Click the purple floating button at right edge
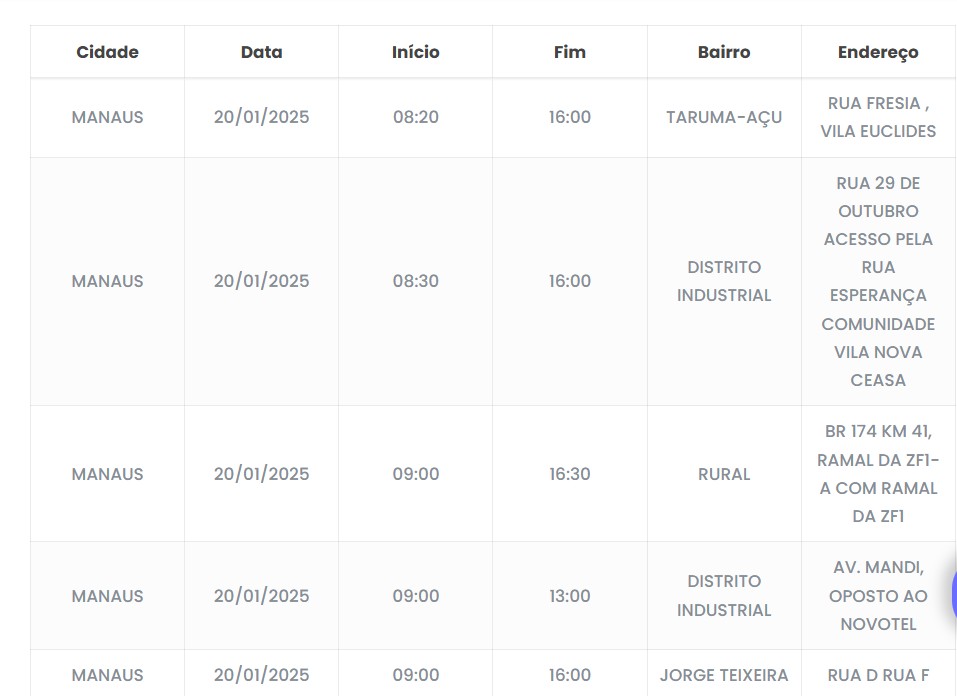 coord(952,595)
